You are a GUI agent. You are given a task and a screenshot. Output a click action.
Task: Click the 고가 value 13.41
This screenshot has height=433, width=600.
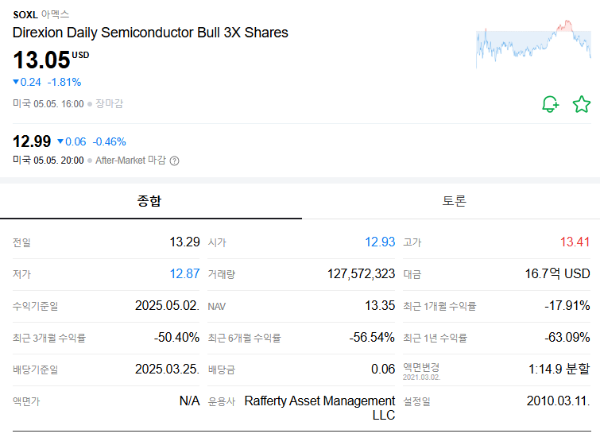(x=575, y=242)
